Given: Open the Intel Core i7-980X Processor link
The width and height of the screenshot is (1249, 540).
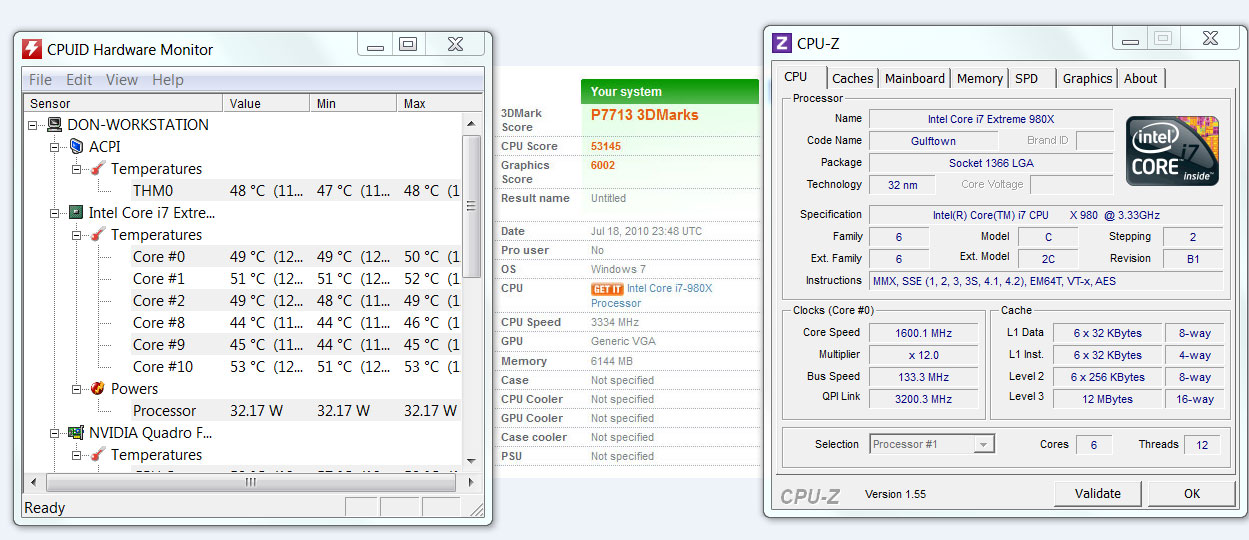Looking at the screenshot, I should coord(651,295).
